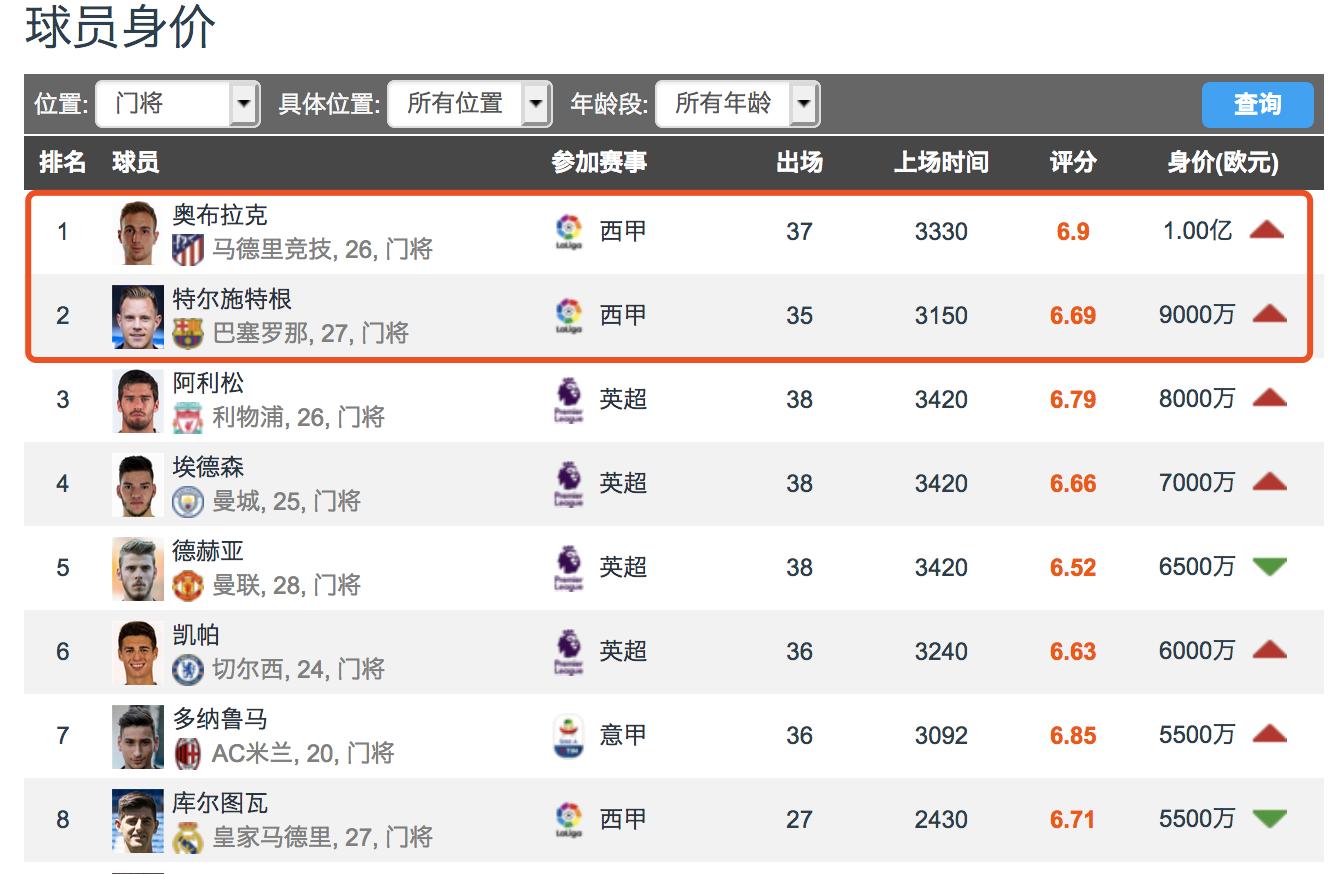Click the Serie A icon beside 多纳鲁马

click(x=567, y=735)
